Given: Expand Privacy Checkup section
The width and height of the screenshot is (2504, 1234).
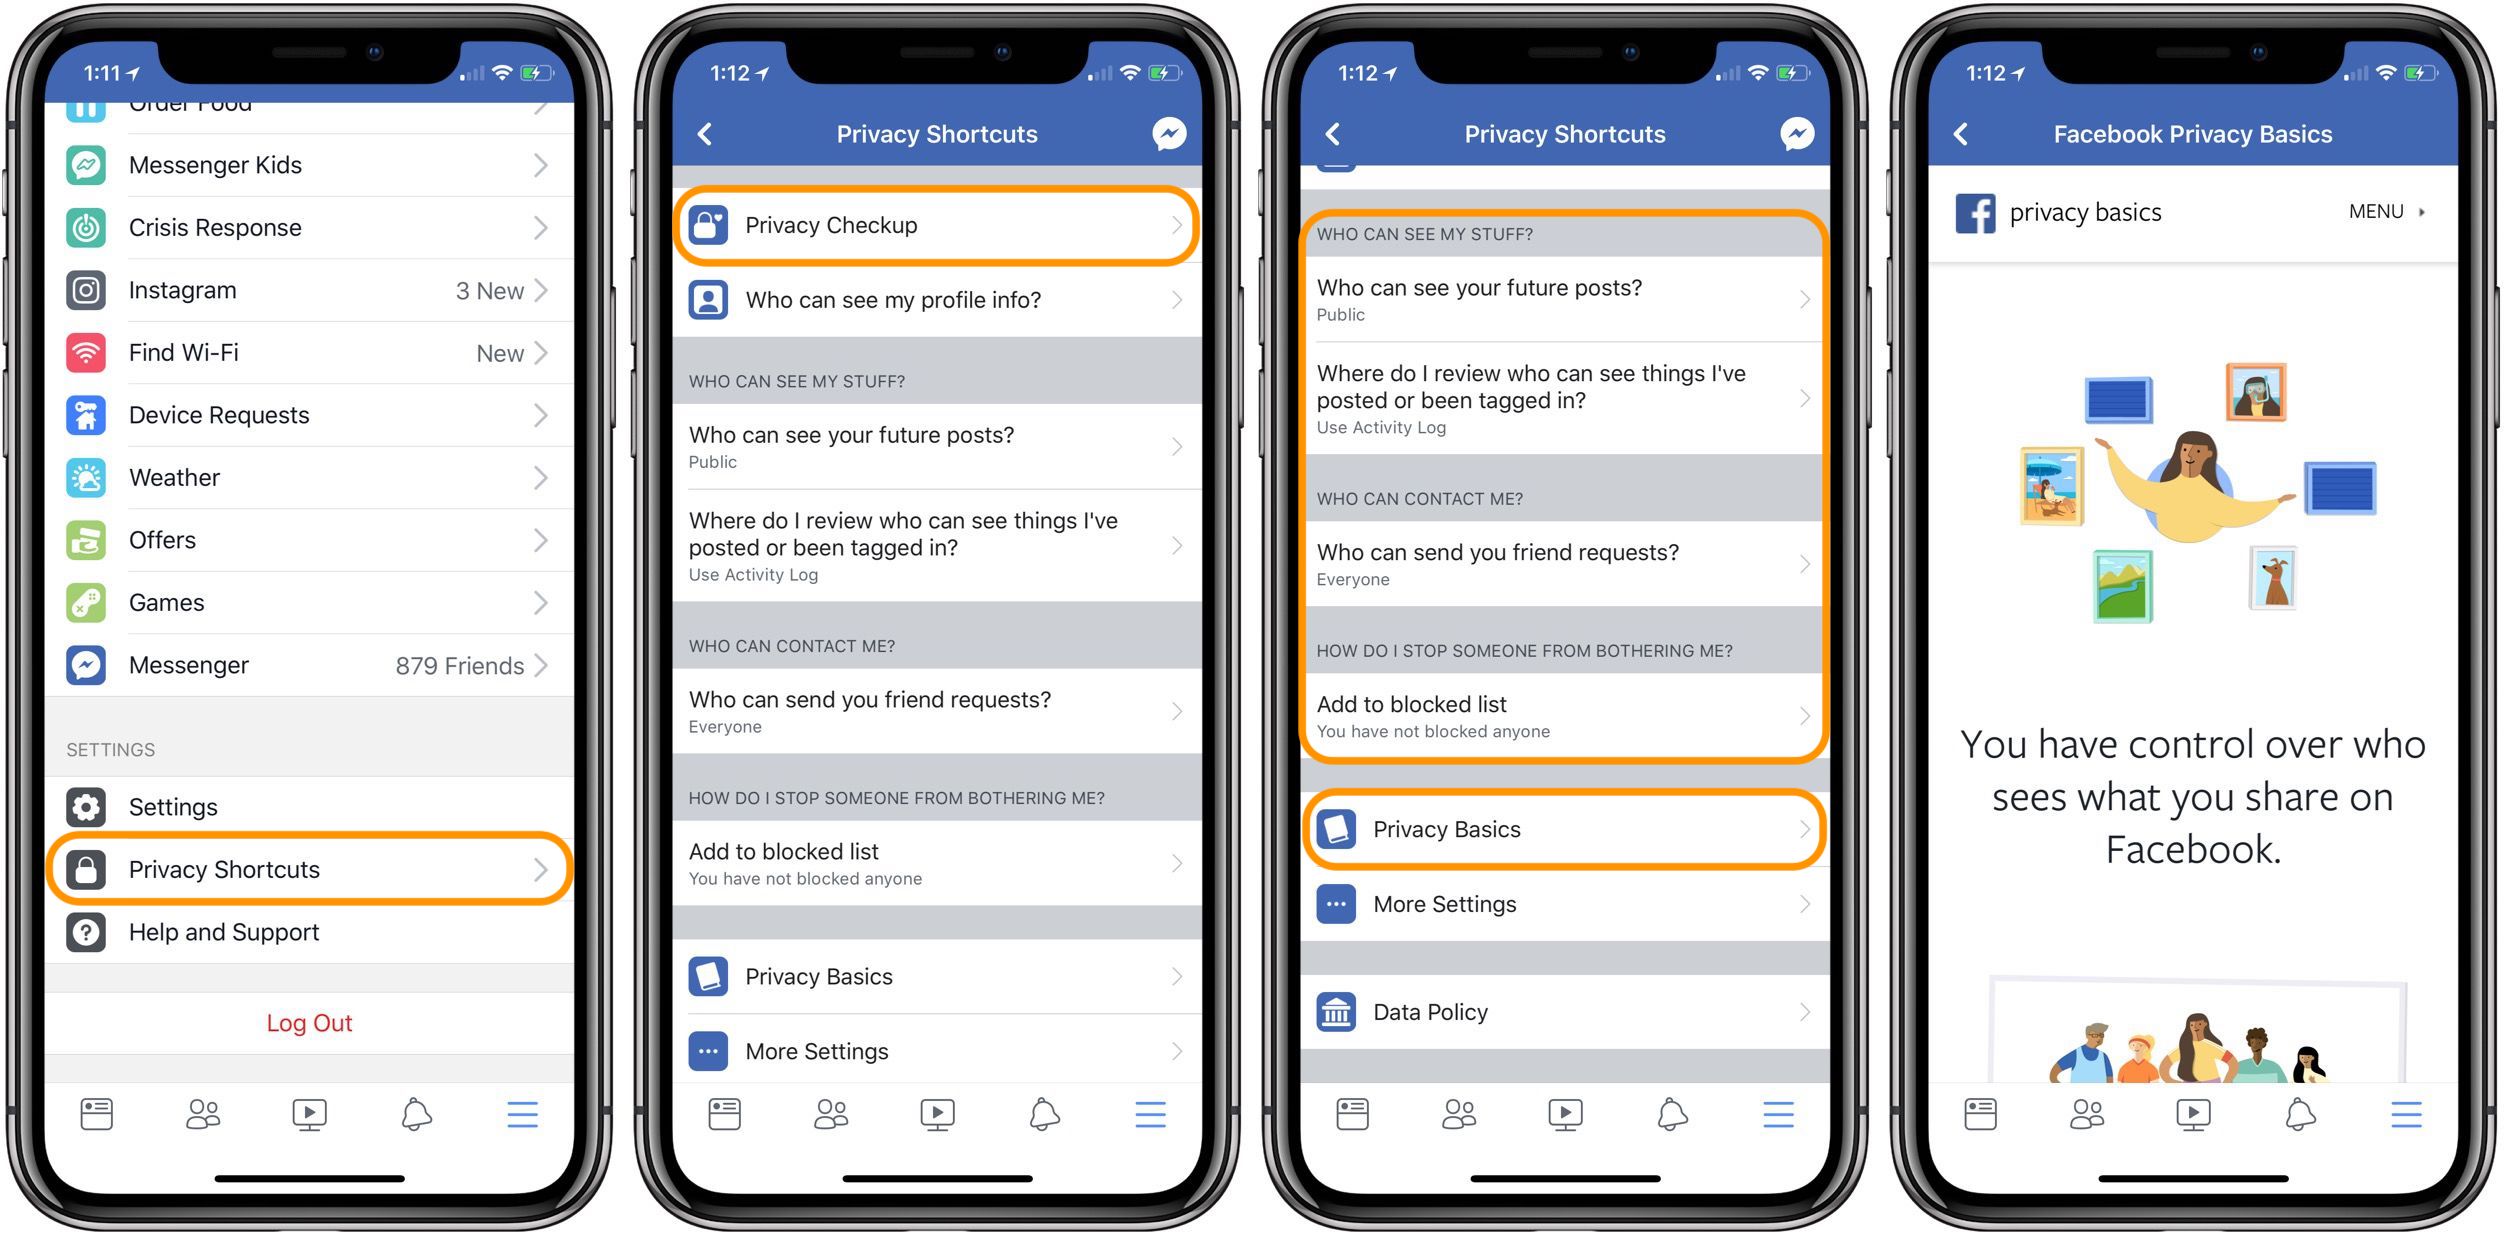Looking at the screenshot, I should click(941, 223).
